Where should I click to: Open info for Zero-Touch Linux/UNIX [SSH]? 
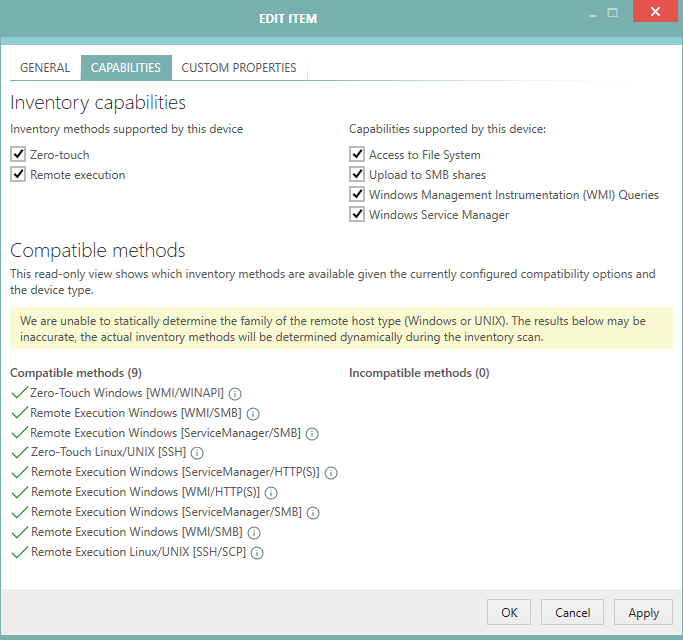pyautogui.click(x=197, y=453)
